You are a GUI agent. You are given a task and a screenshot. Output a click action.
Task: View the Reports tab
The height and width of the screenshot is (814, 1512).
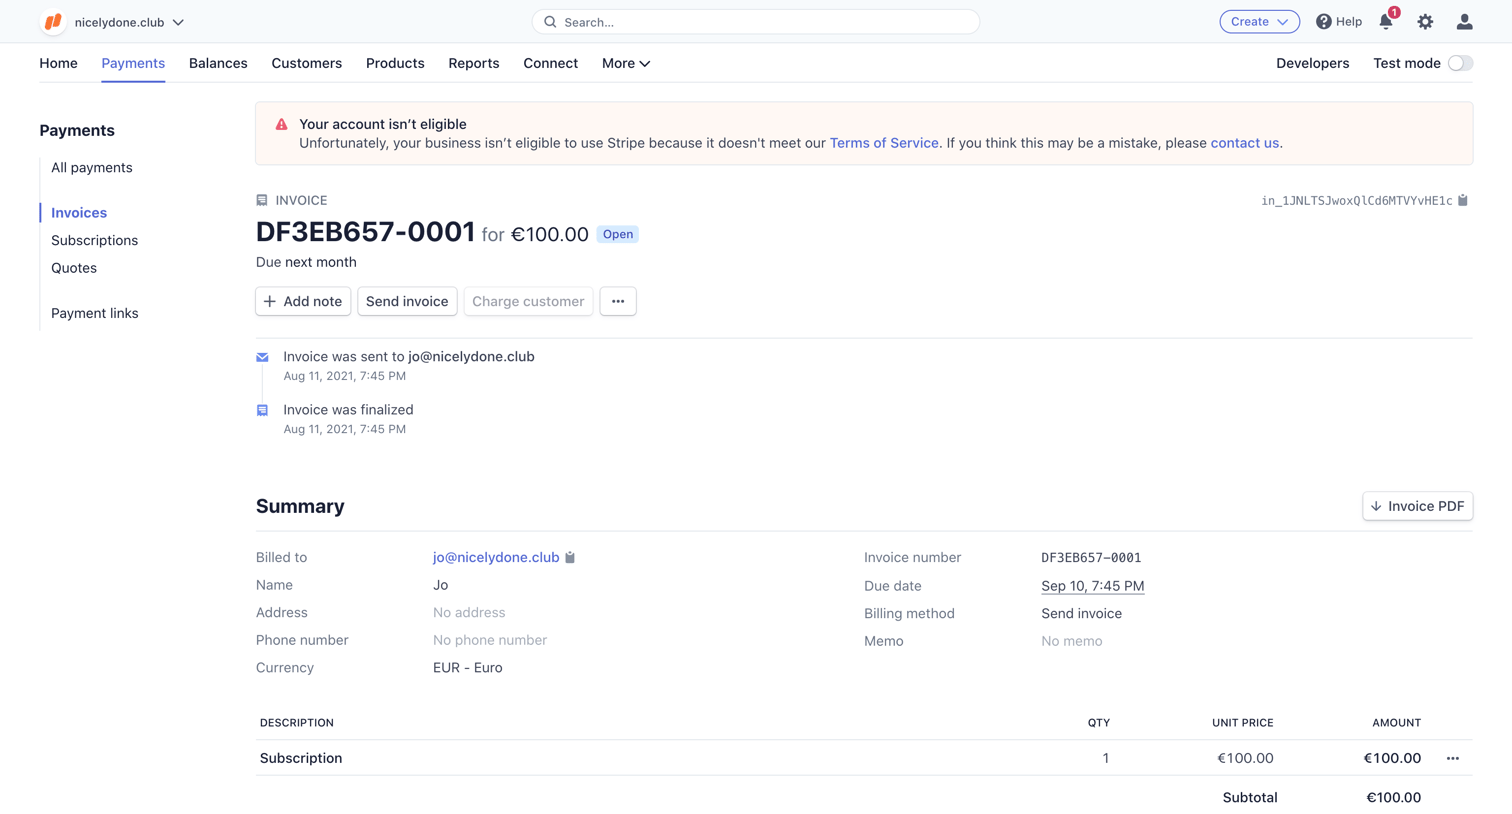coord(474,63)
